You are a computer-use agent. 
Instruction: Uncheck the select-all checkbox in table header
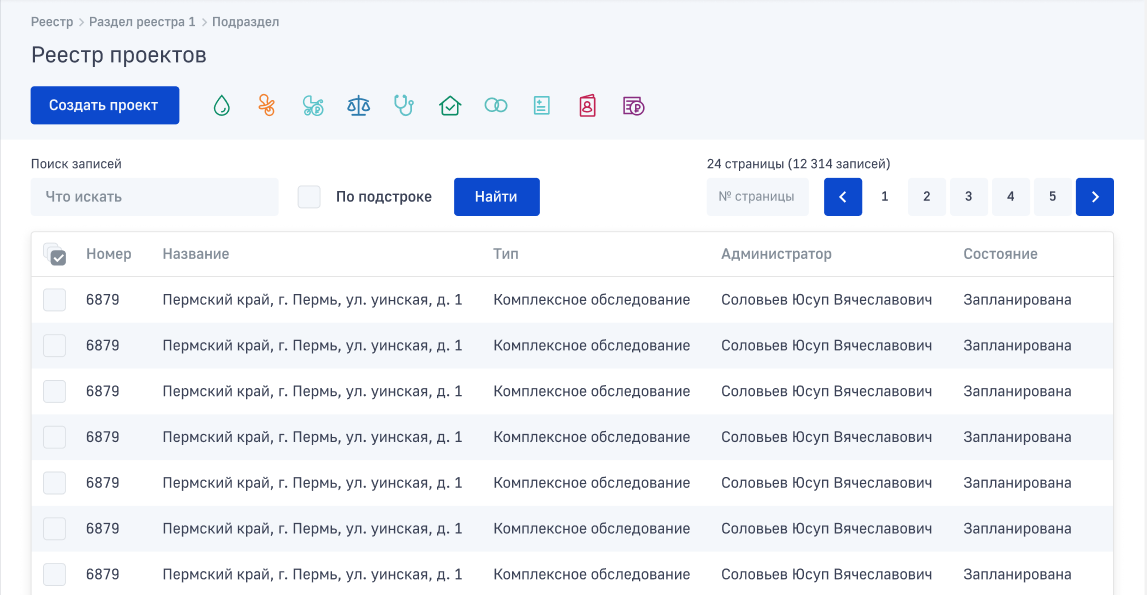click(57, 257)
